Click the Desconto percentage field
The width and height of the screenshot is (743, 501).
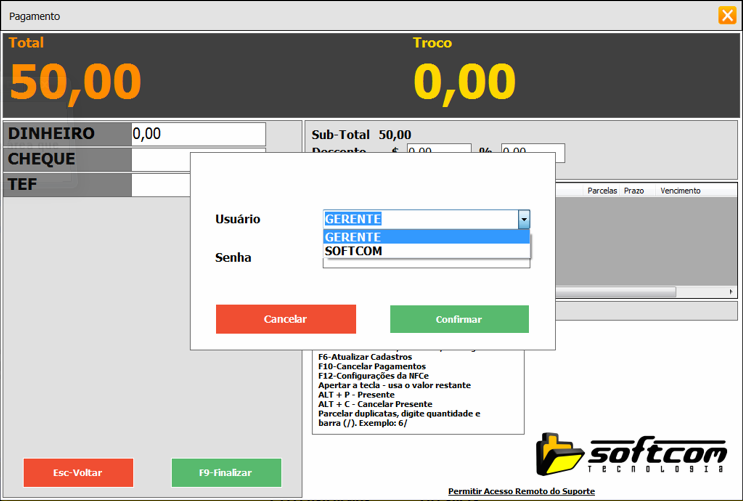point(532,152)
